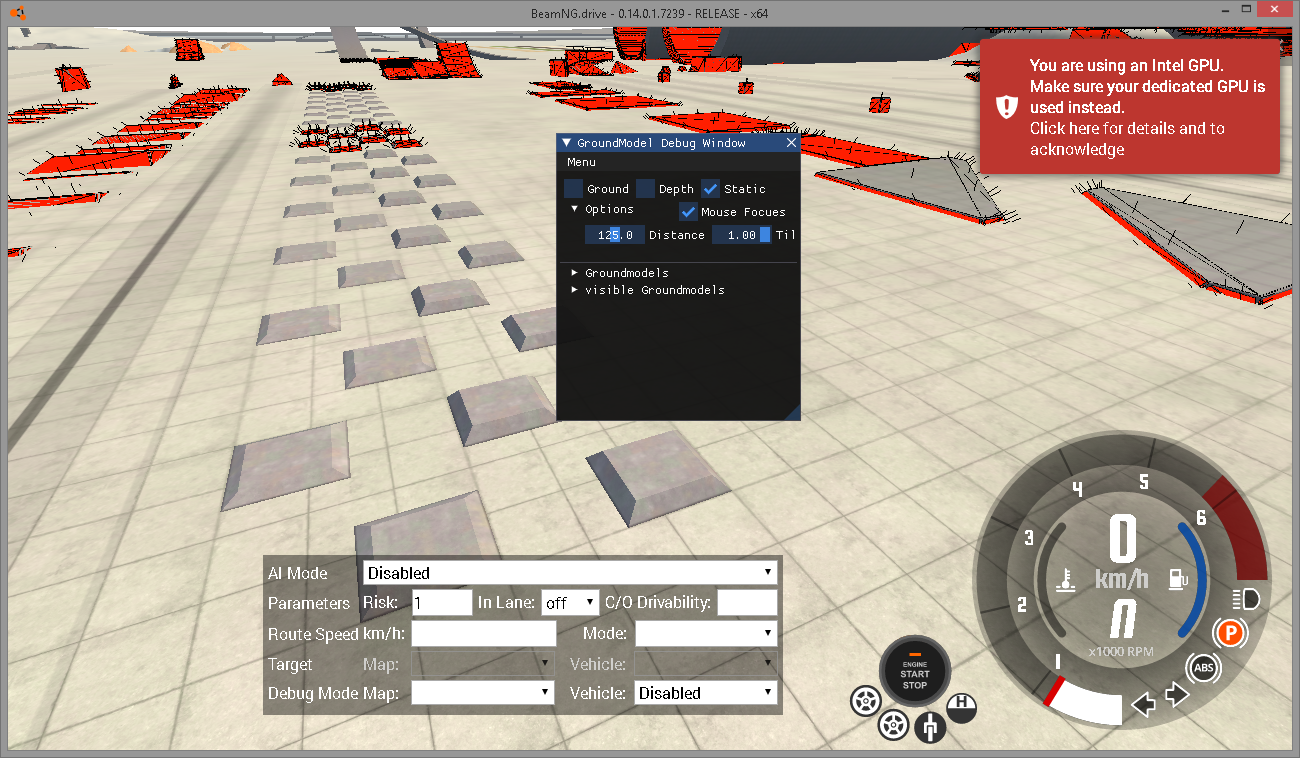The image size is (1300, 758).
Task: Click the shield warning icon in notification
Action: coord(1005,106)
